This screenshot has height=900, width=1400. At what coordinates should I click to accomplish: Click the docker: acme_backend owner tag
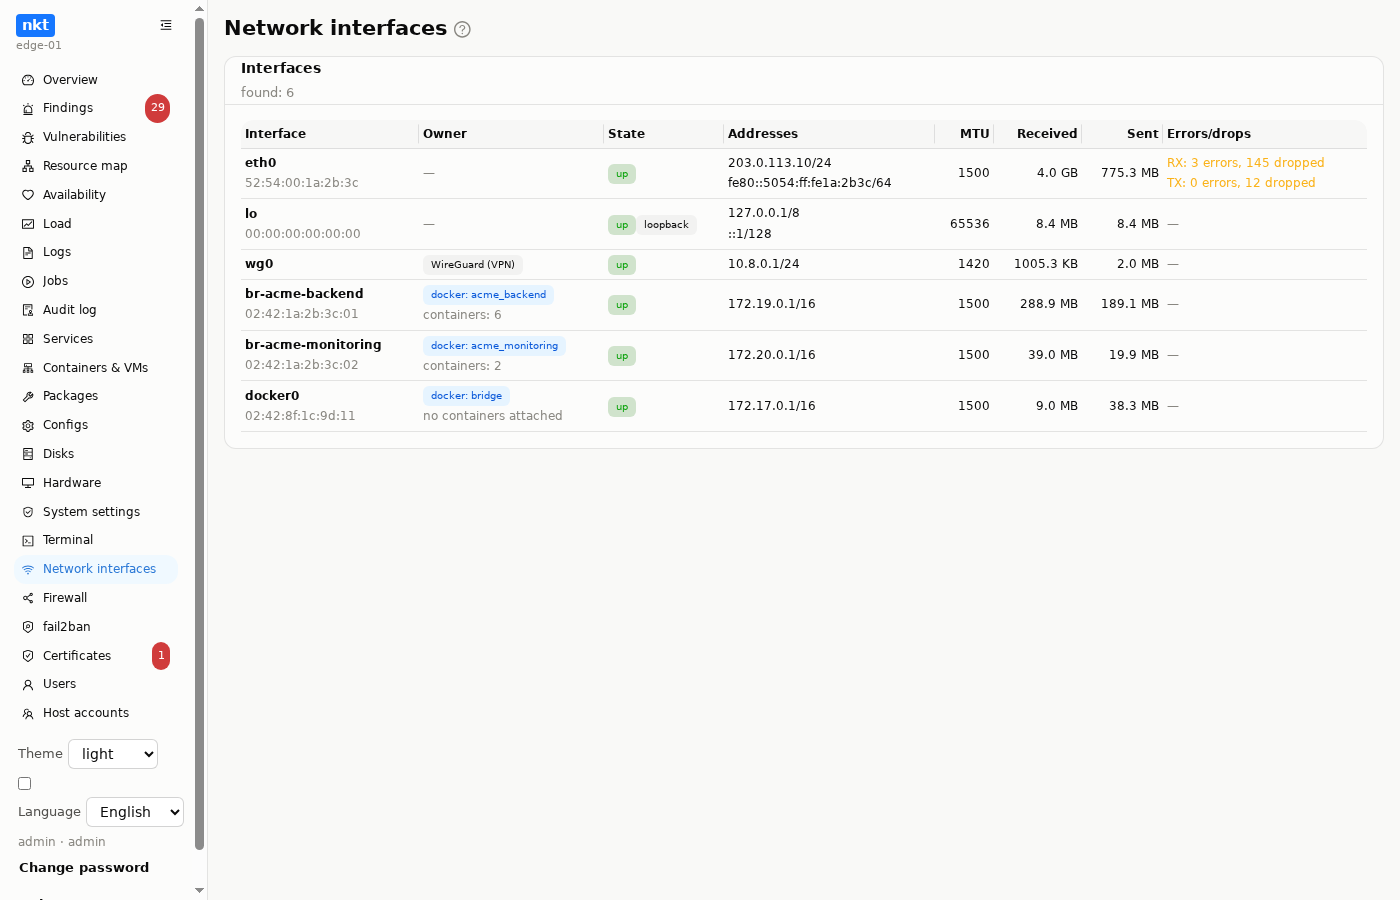pos(488,295)
